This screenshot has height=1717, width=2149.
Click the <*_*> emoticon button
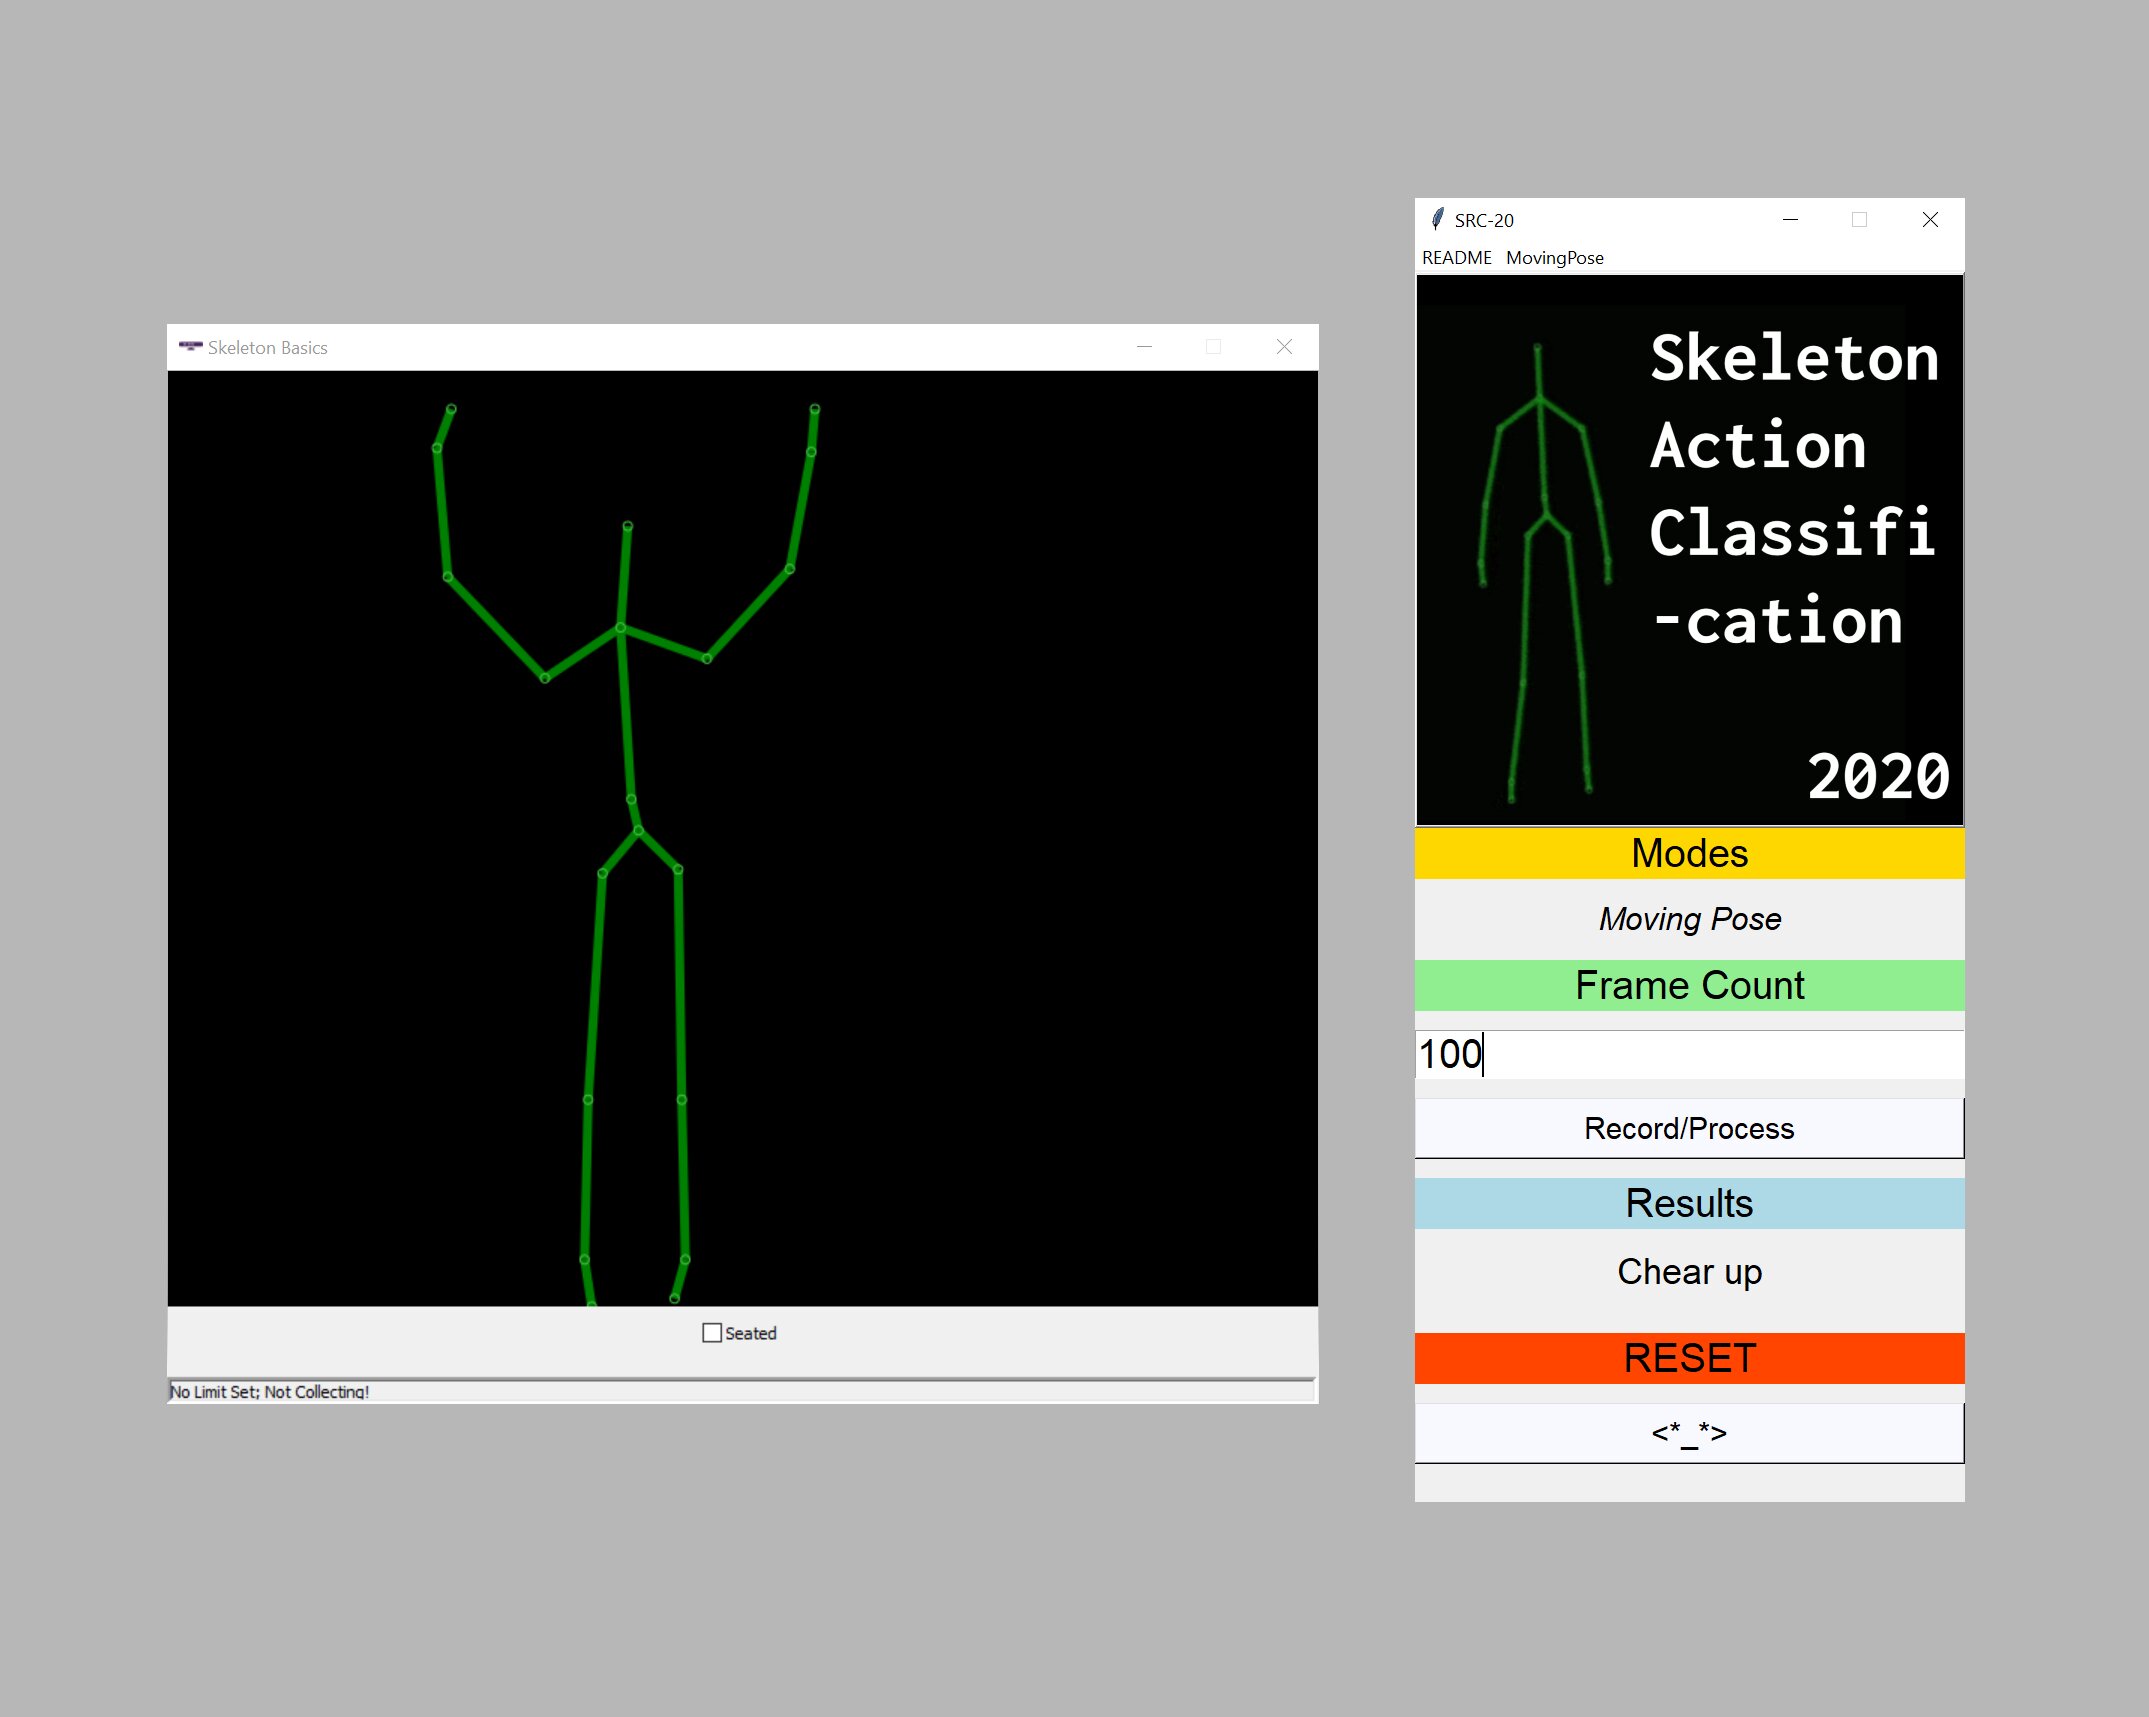(x=1688, y=1433)
